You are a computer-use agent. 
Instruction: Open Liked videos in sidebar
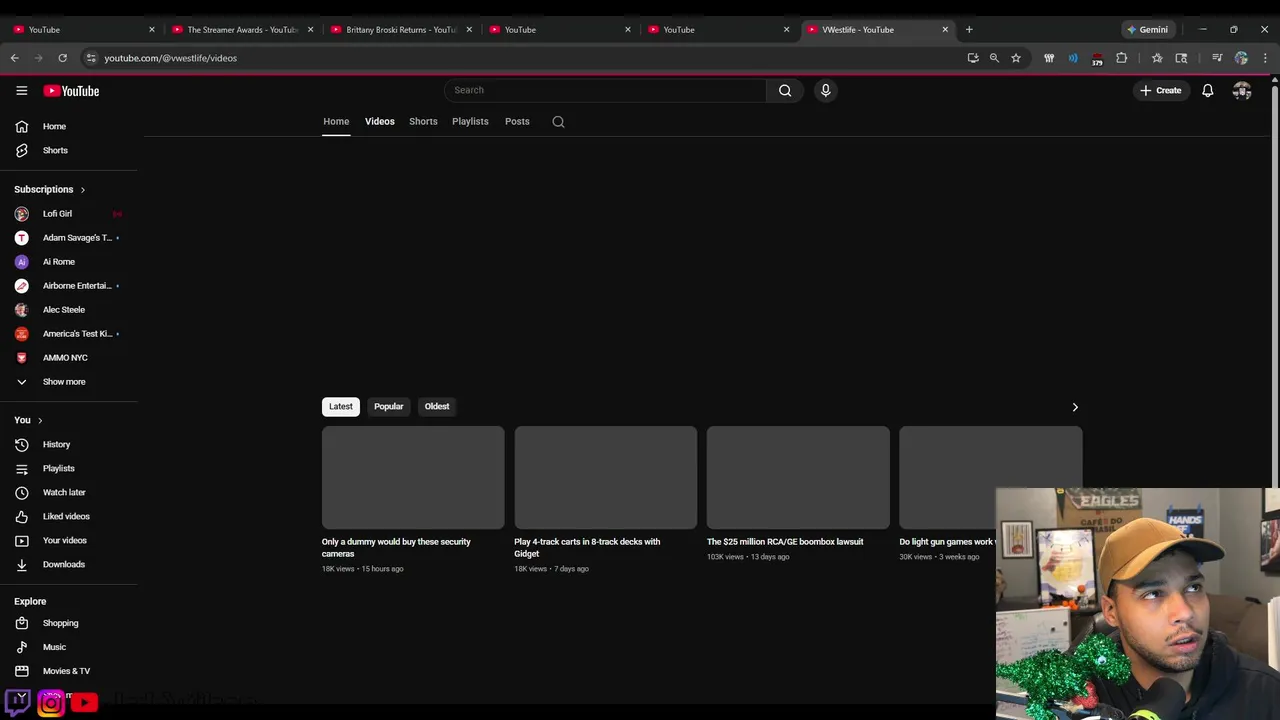tap(68, 516)
